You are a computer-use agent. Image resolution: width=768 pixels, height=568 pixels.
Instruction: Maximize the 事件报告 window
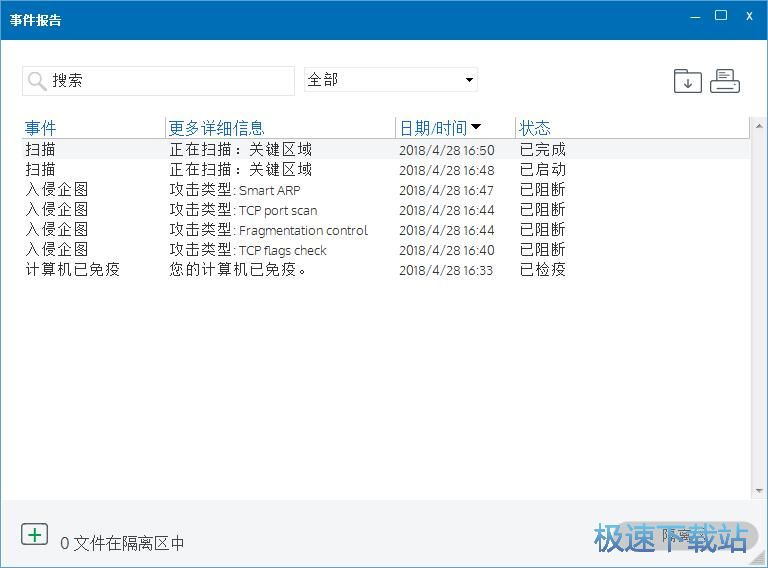[x=721, y=15]
